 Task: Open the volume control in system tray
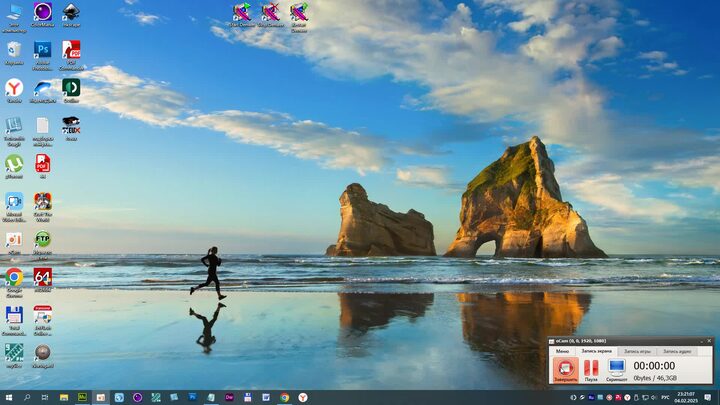(654, 398)
